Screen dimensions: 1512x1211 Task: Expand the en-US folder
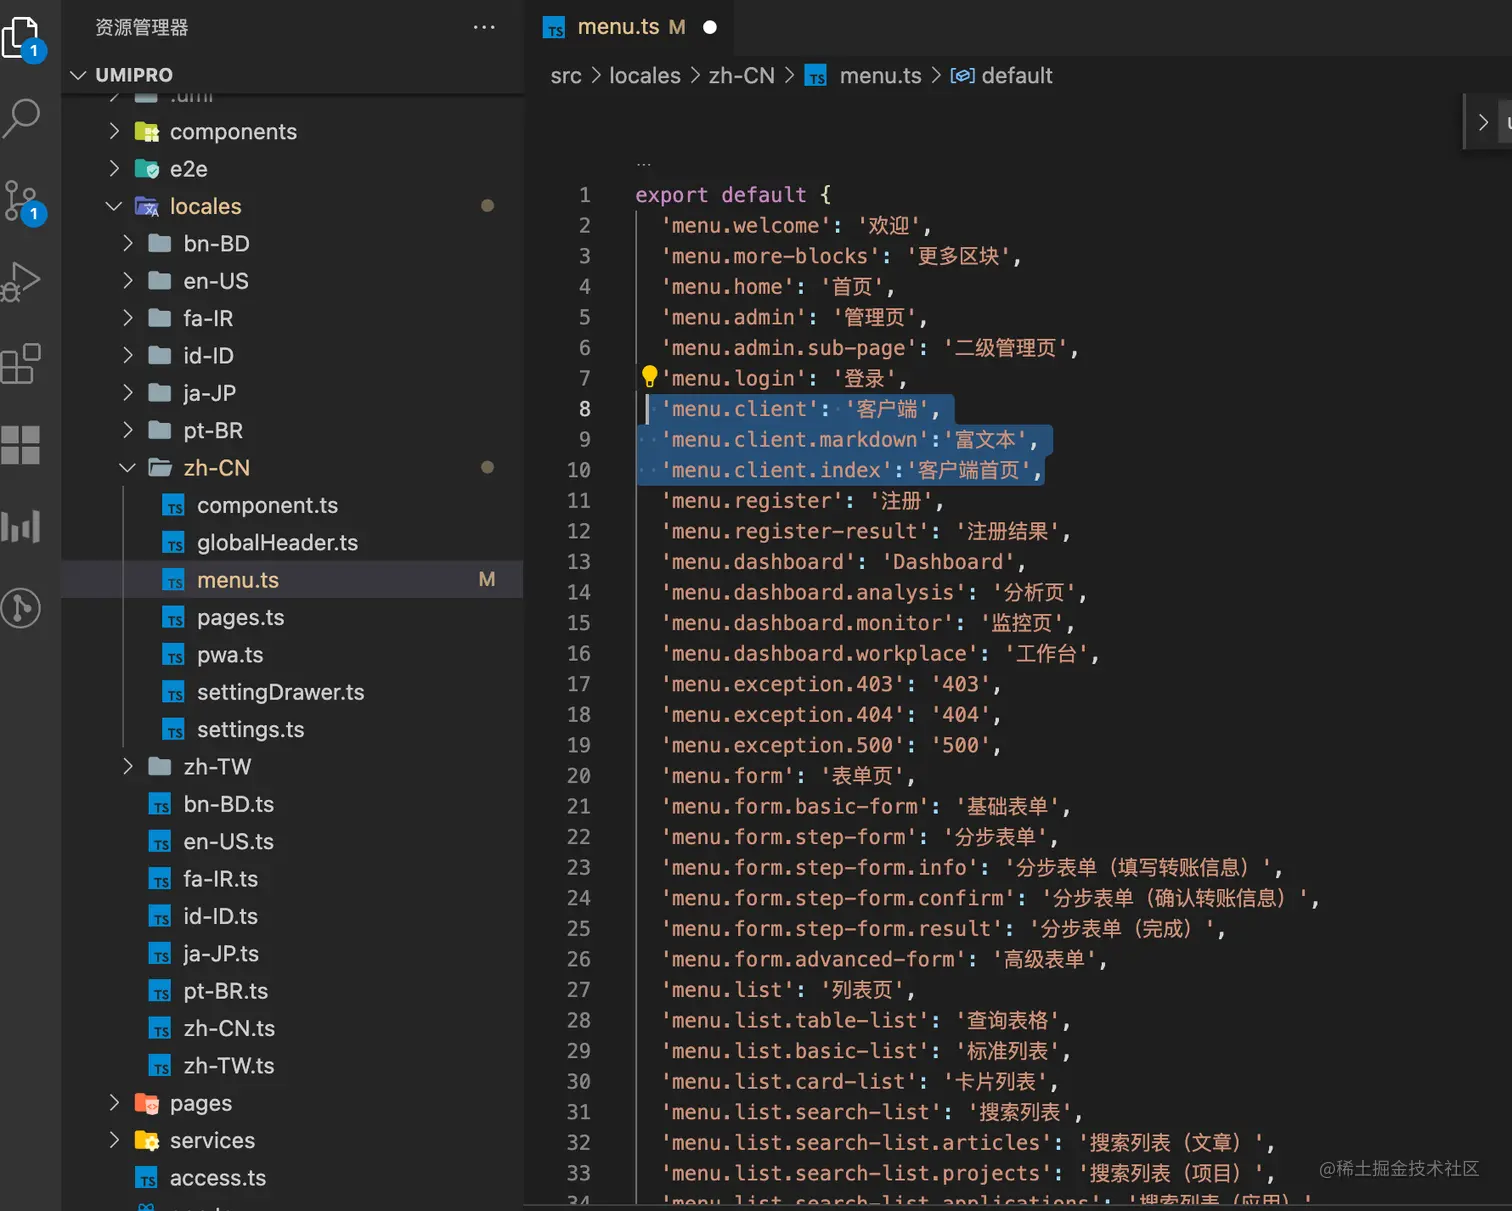127,281
